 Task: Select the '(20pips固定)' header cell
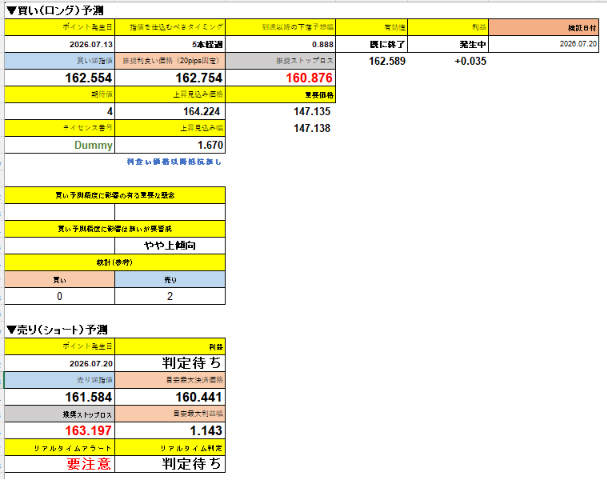pos(170,61)
